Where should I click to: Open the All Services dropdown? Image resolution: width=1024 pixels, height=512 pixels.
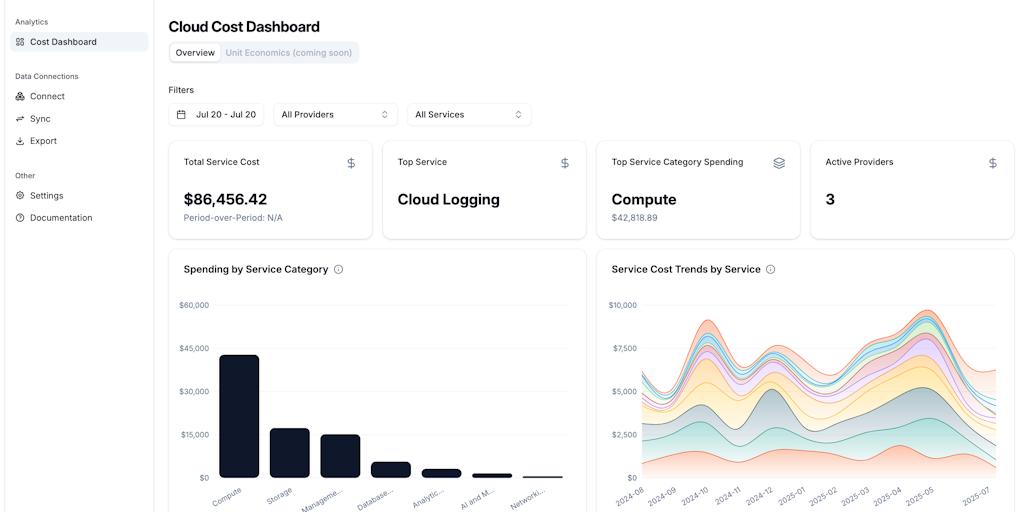click(x=469, y=114)
